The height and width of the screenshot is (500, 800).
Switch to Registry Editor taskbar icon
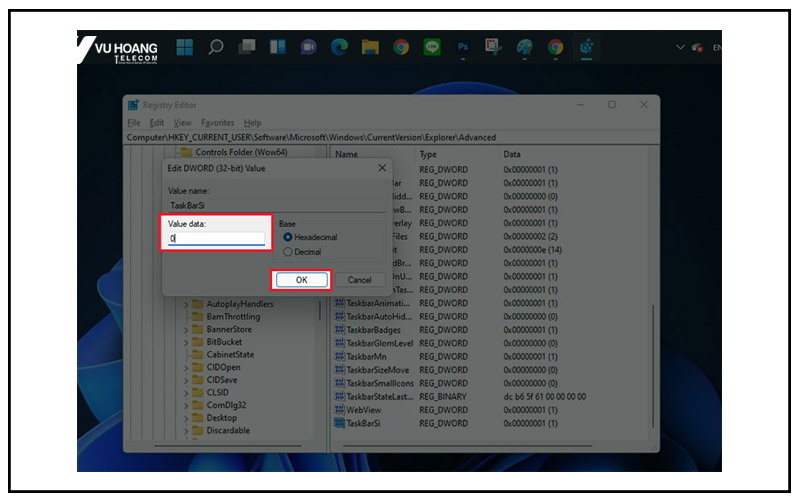[x=586, y=47]
